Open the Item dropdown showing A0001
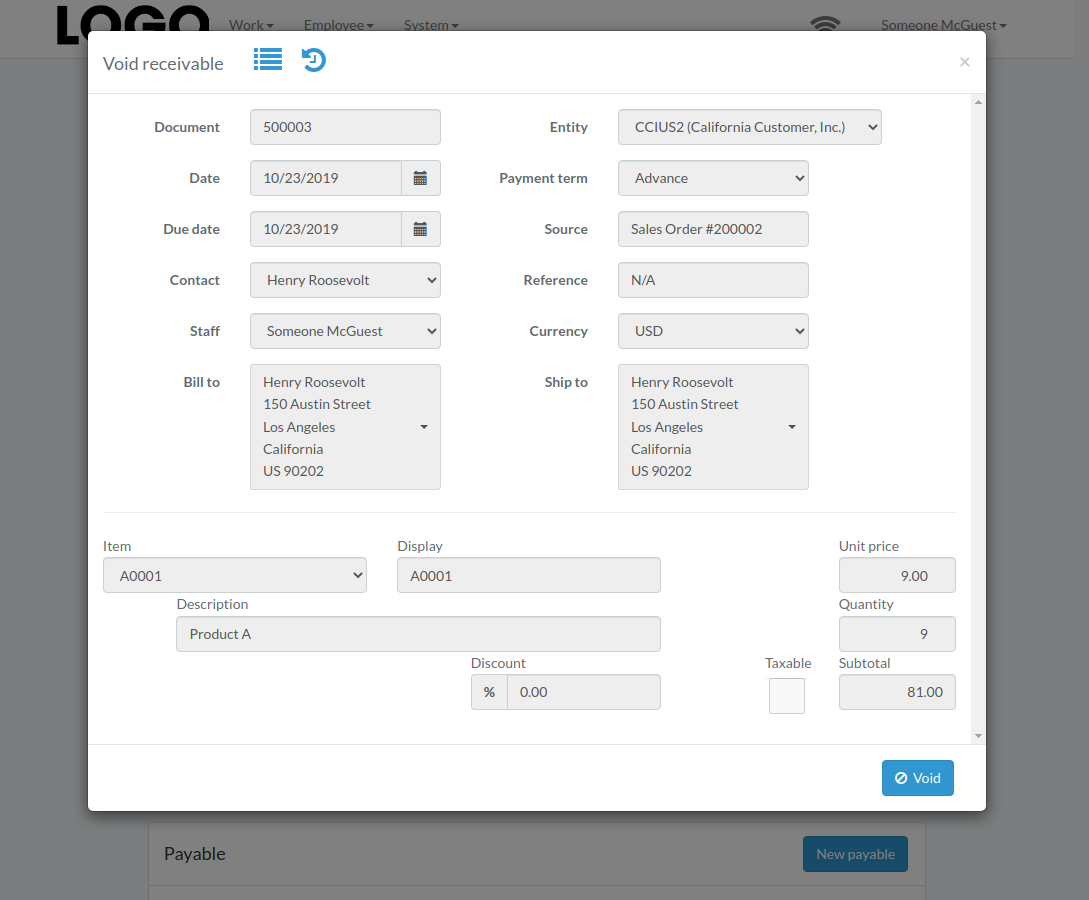1089x900 pixels. [x=235, y=575]
